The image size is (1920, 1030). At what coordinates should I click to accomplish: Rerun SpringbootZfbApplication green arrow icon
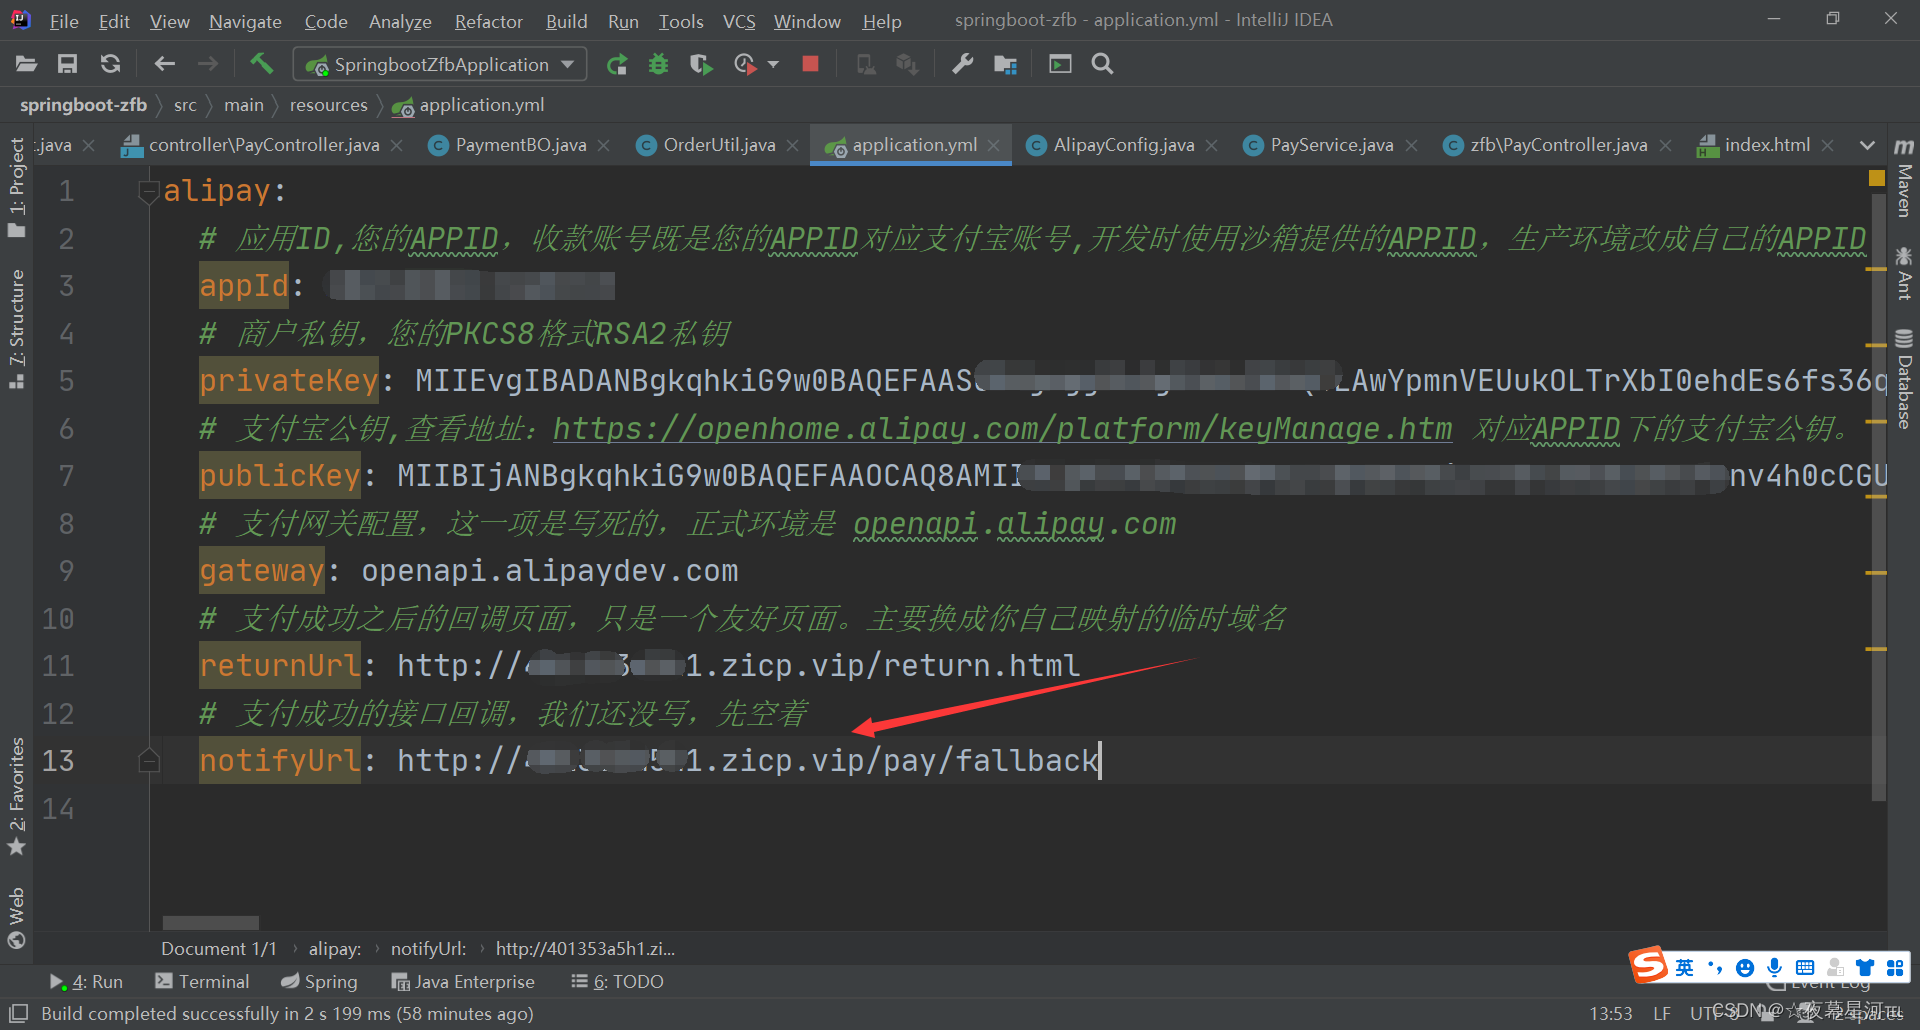pos(617,65)
